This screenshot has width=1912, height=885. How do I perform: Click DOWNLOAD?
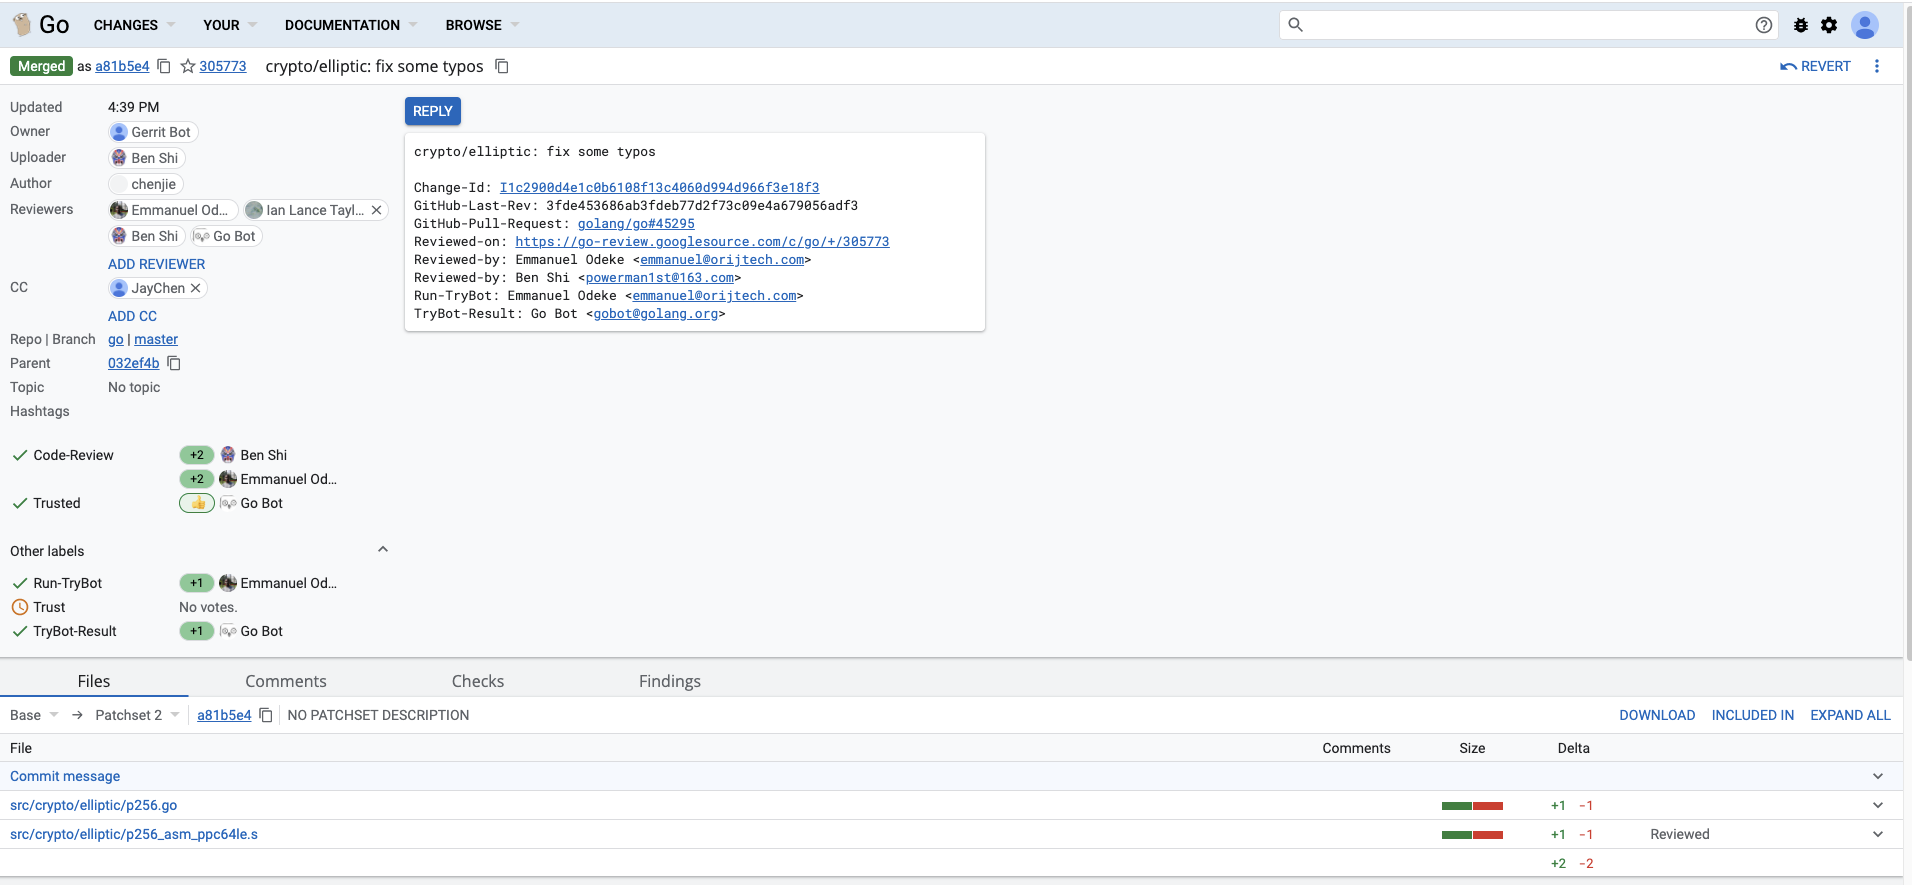pyautogui.click(x=1657, y=715)
